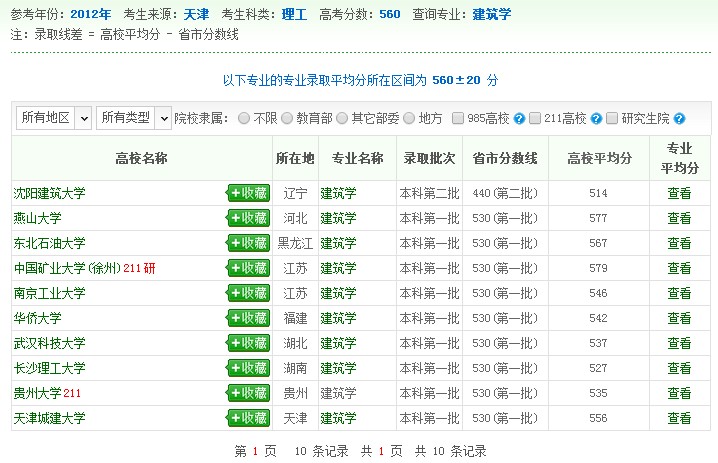Click the question mark after 研究生院
This screenshot has width=718, height=463.
pos(679,119)
